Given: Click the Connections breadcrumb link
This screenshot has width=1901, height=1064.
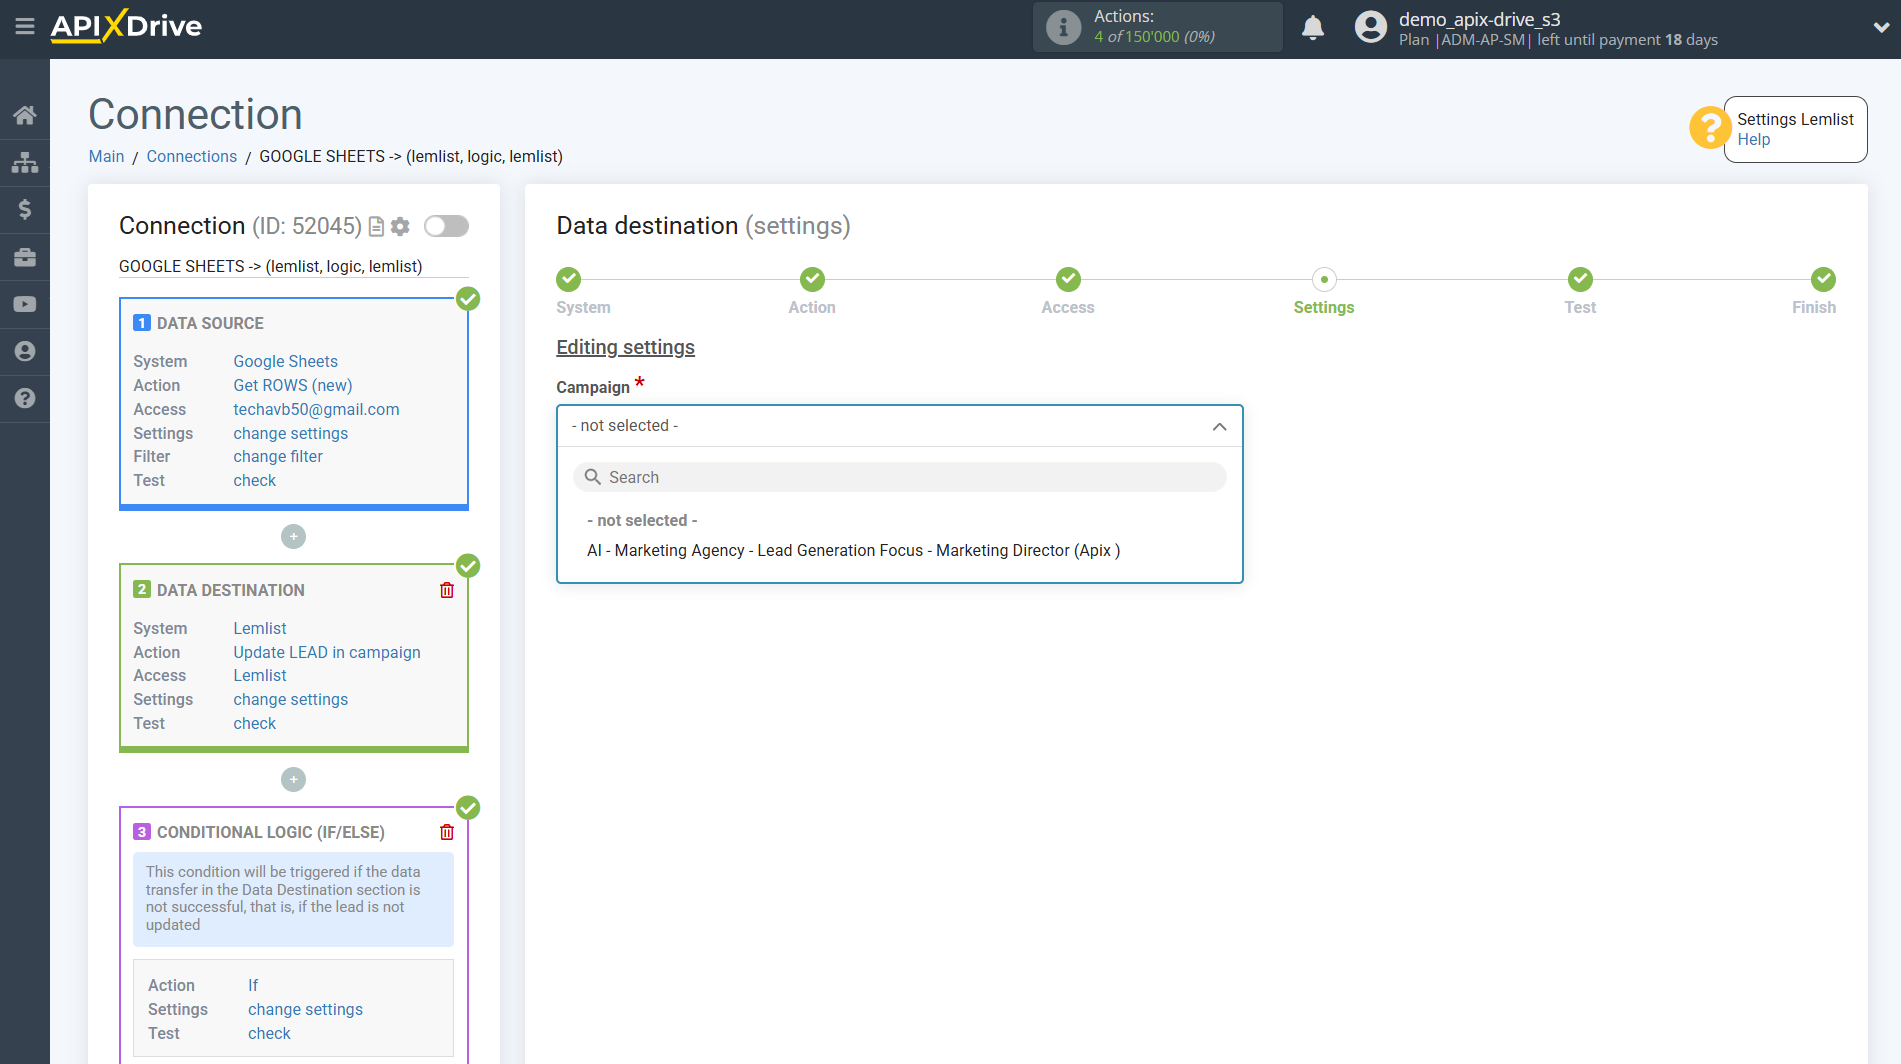Looking at the screenshot, I should coord(192,156).
